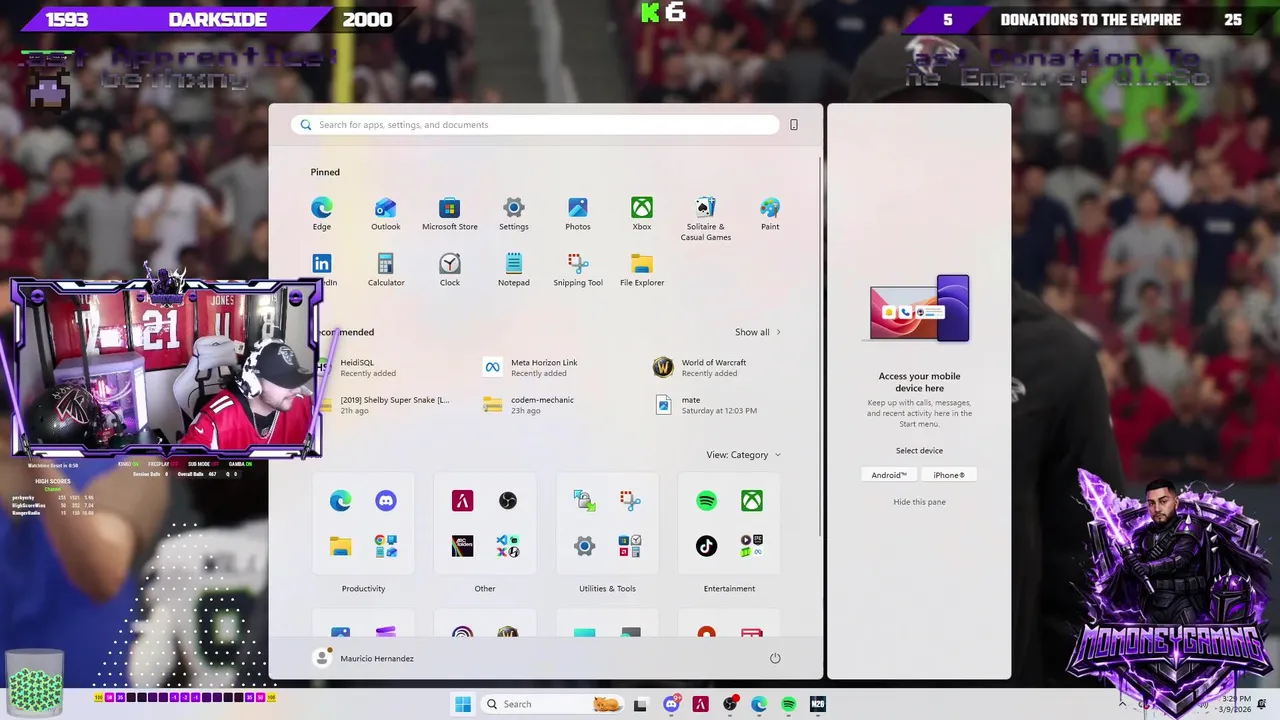
Task: Open Notepad from pinned apps
Action: pos(513,269)
